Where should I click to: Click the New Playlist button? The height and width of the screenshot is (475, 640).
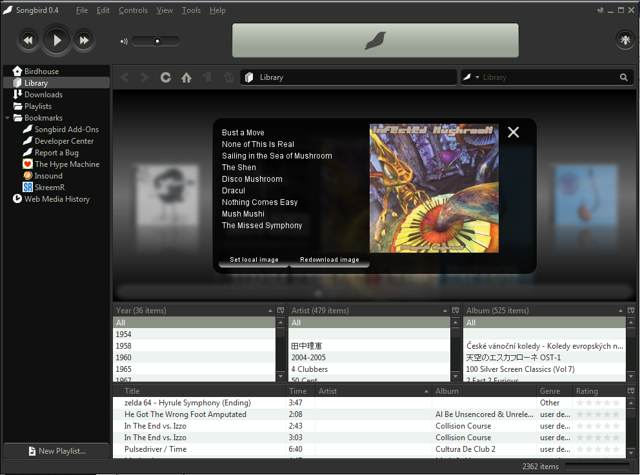coord(57,451)
